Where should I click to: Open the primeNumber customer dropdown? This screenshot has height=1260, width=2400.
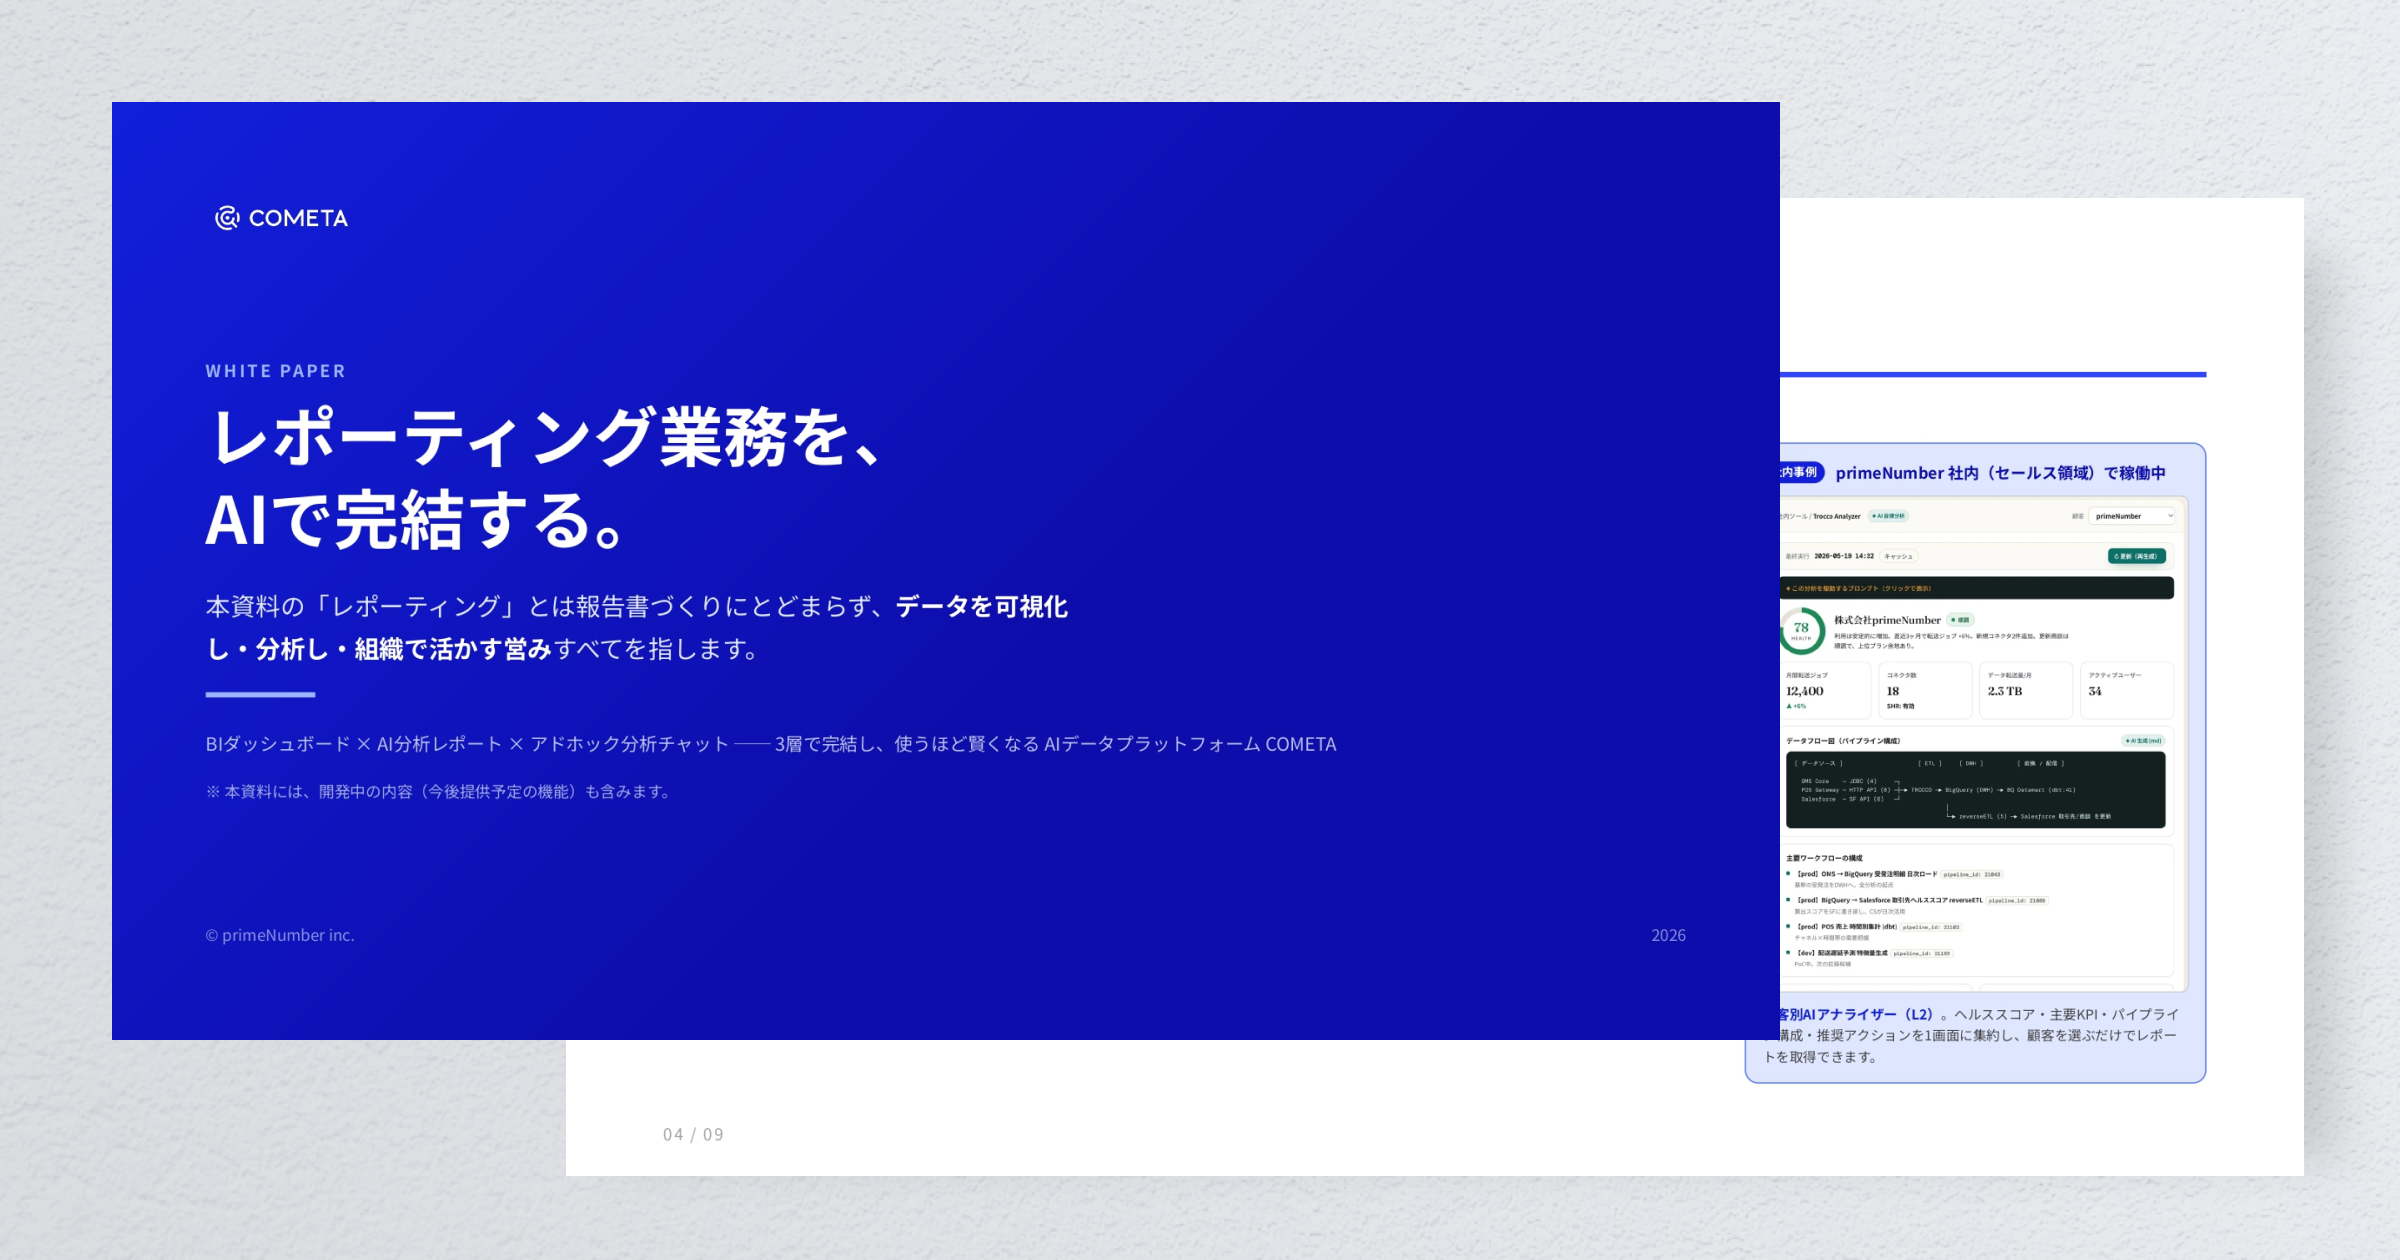click(2132, 516)
